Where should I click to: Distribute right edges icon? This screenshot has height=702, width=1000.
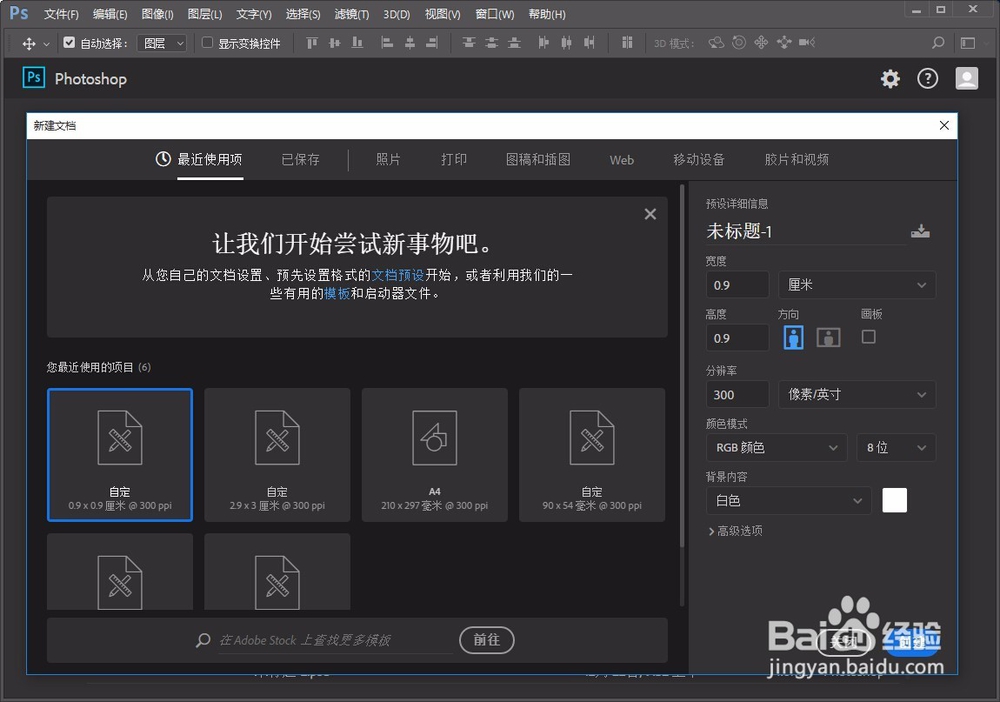coord(589,43)
